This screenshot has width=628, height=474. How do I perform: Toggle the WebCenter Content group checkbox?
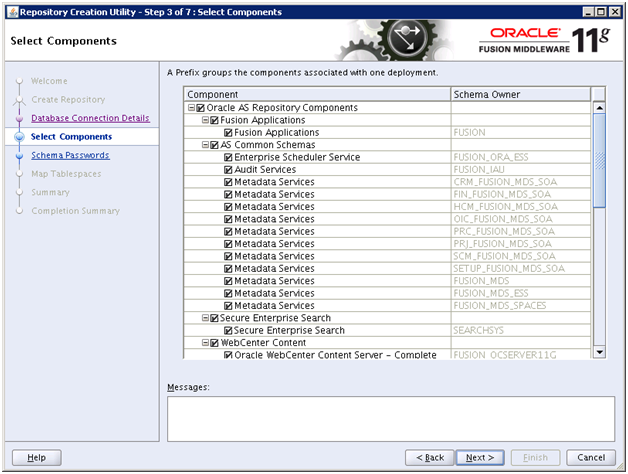pos(214,343)
